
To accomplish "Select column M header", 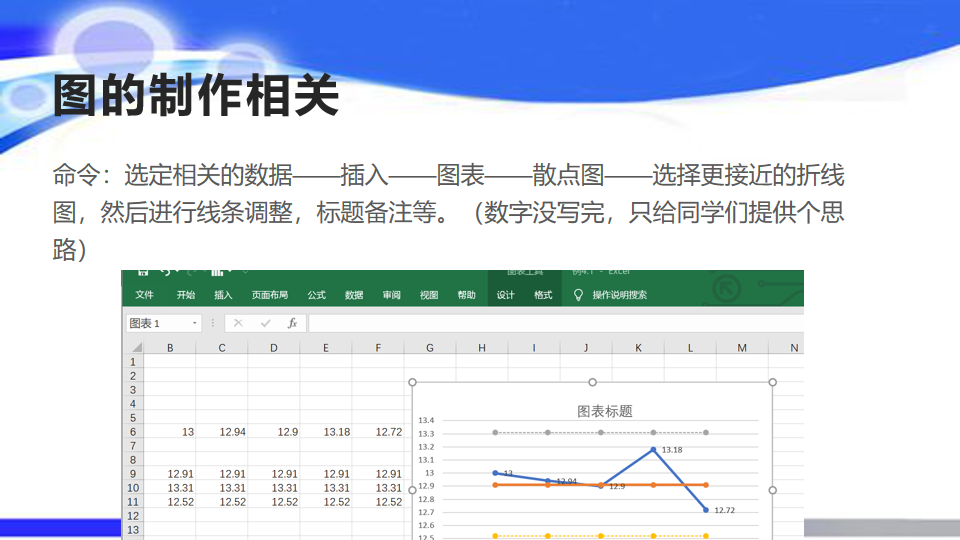I will pyautogui.click(x=742, y=348).
